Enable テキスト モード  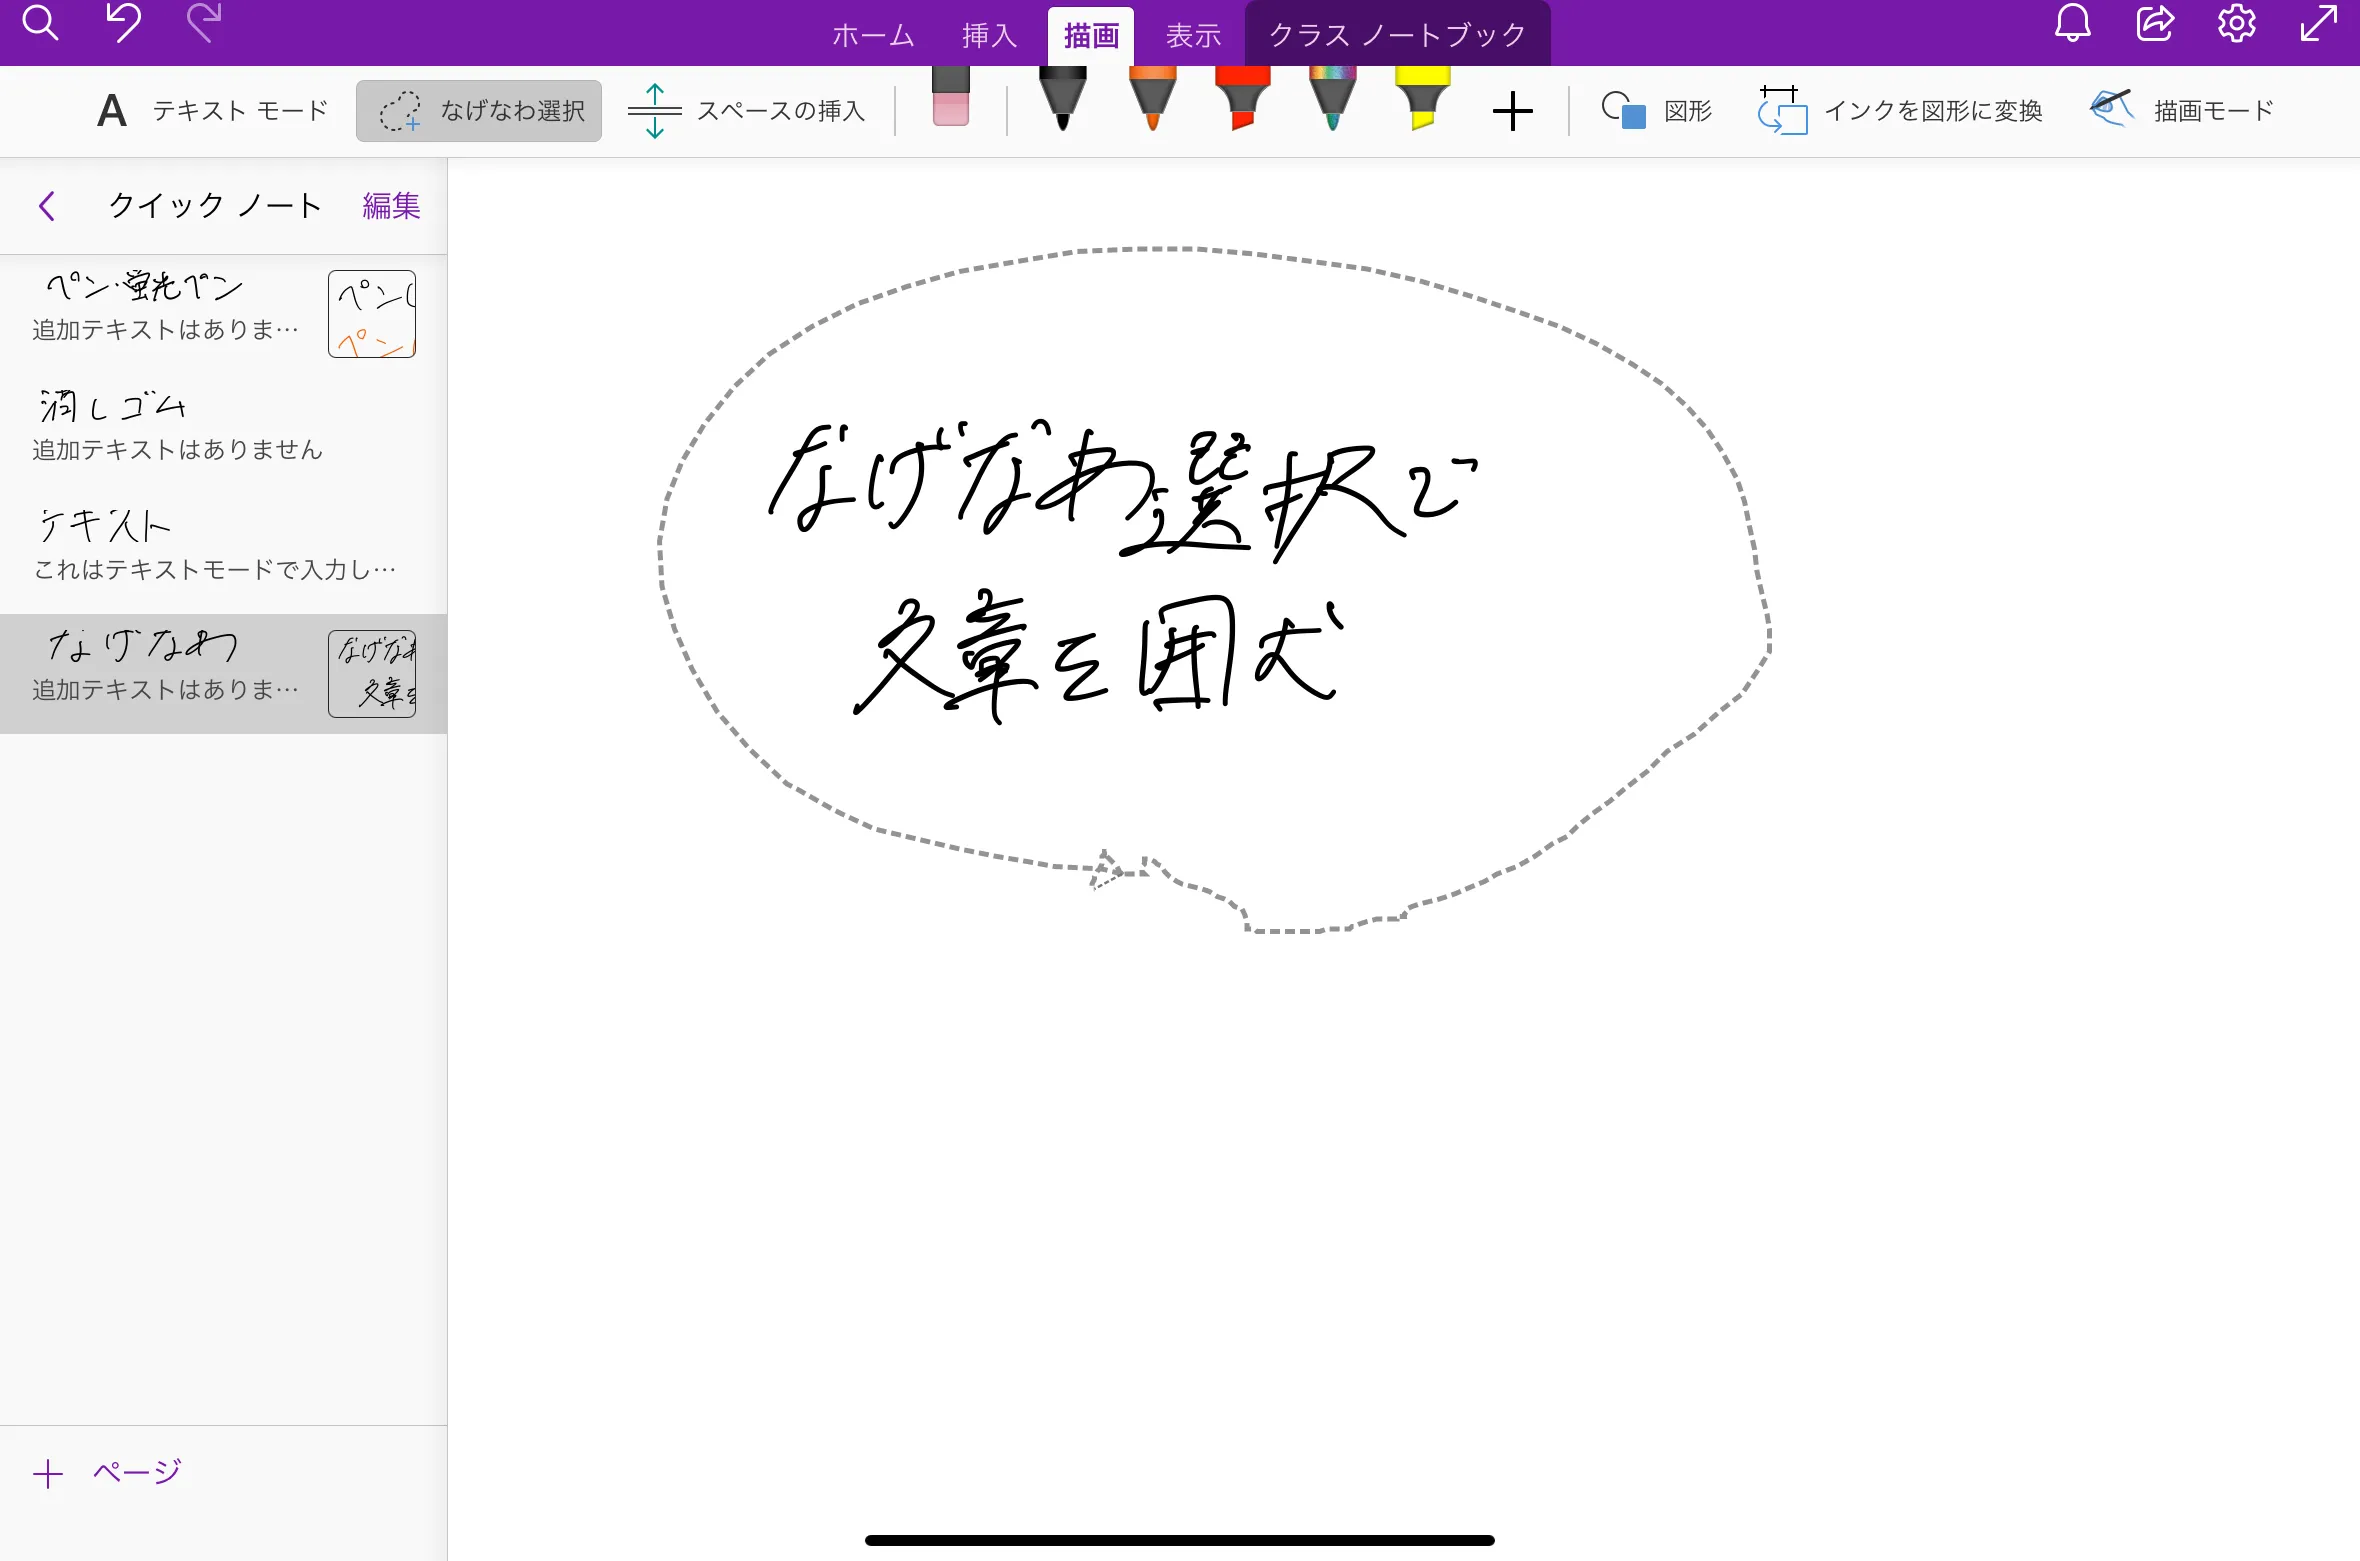pos(212,110)
